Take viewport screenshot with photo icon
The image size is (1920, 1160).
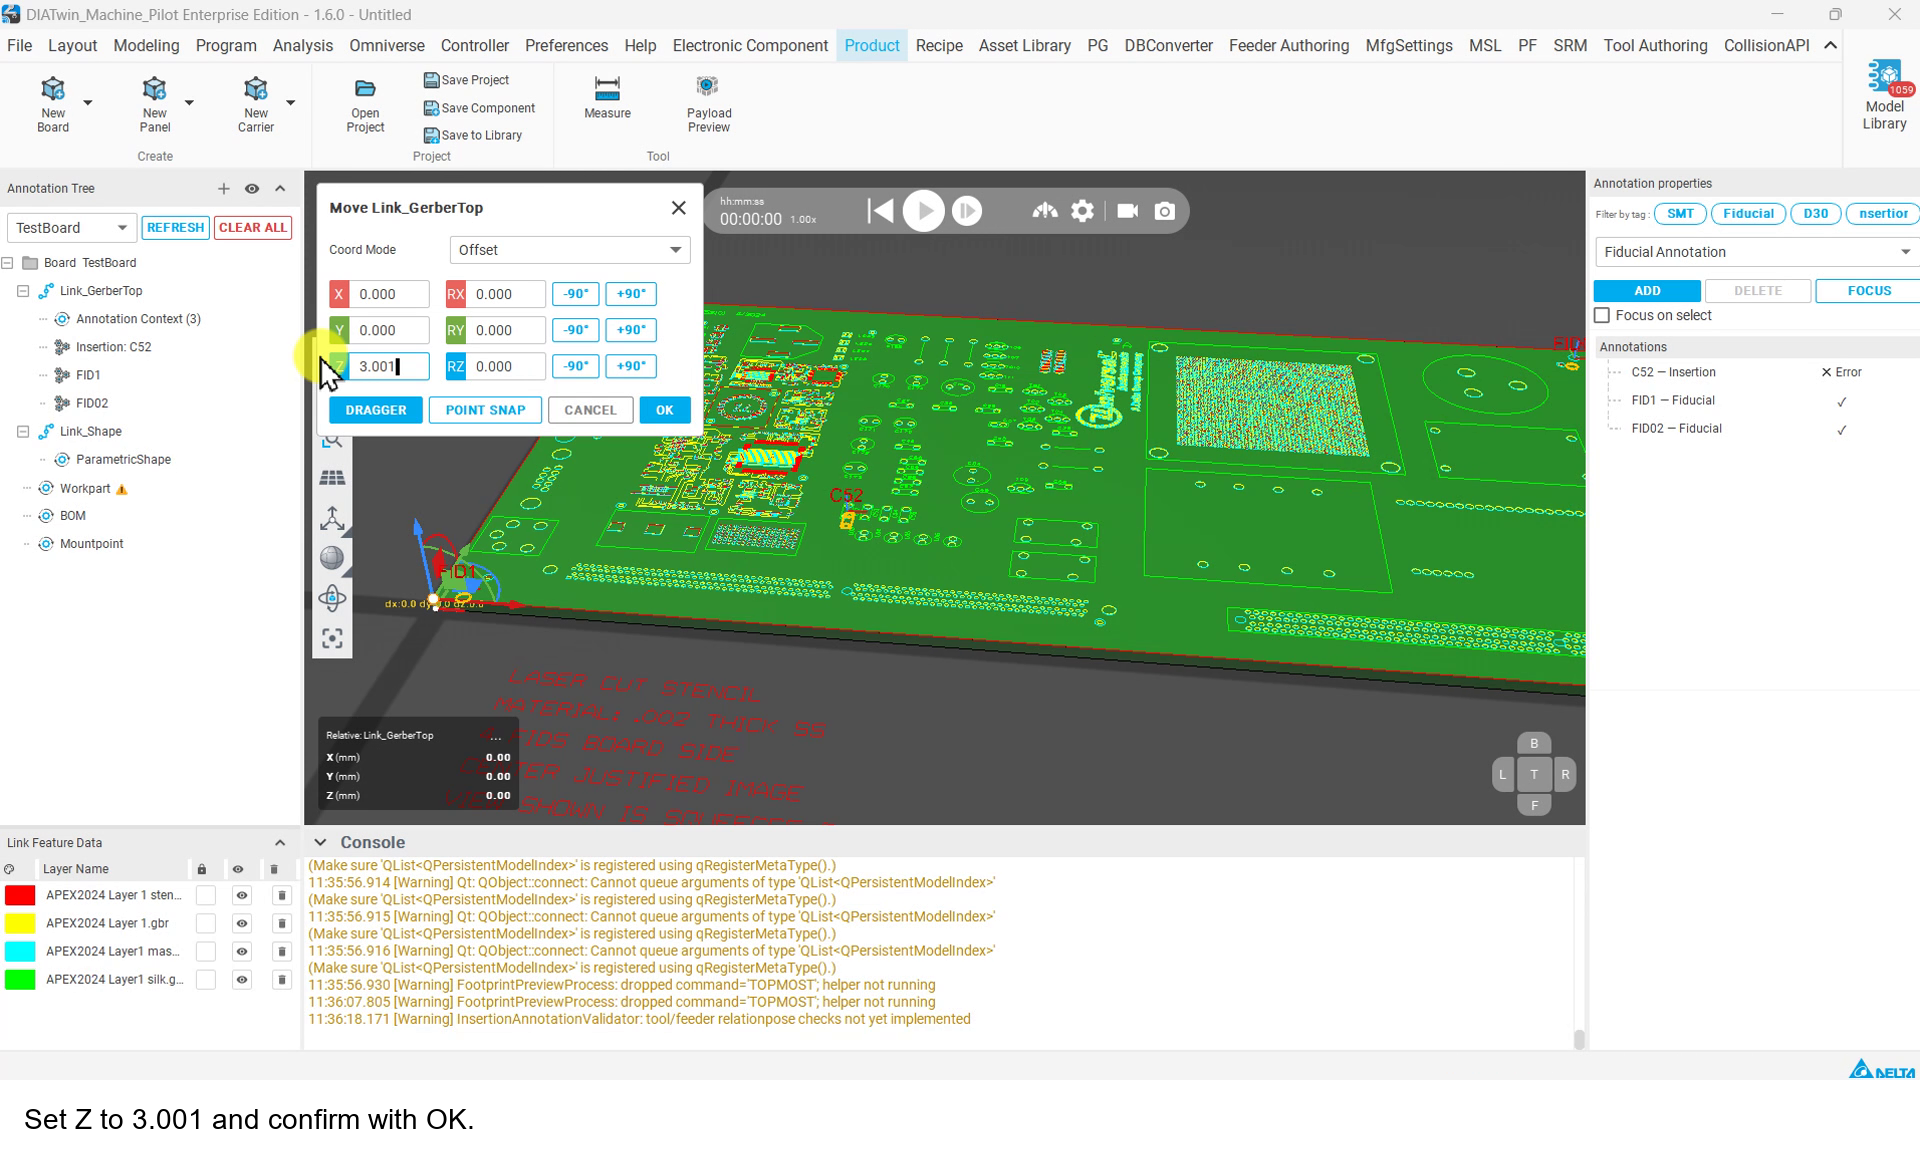click(x=1165, y=211)
